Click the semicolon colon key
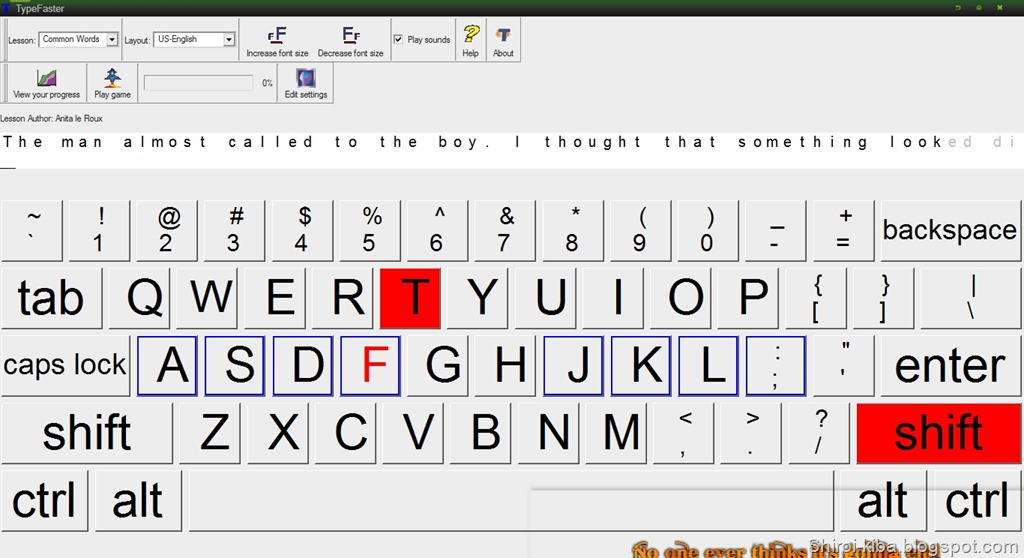Image resolution: width=1024 pixels, height=558 pixels. tap(776, 365)
